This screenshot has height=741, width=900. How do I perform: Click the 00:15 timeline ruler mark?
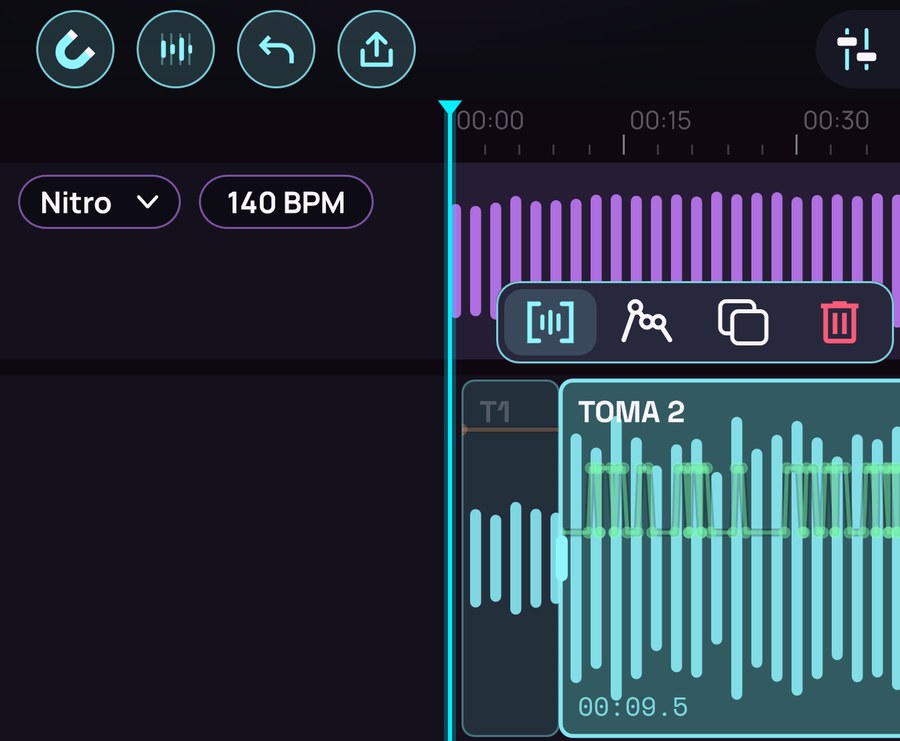tap(660, 121)
